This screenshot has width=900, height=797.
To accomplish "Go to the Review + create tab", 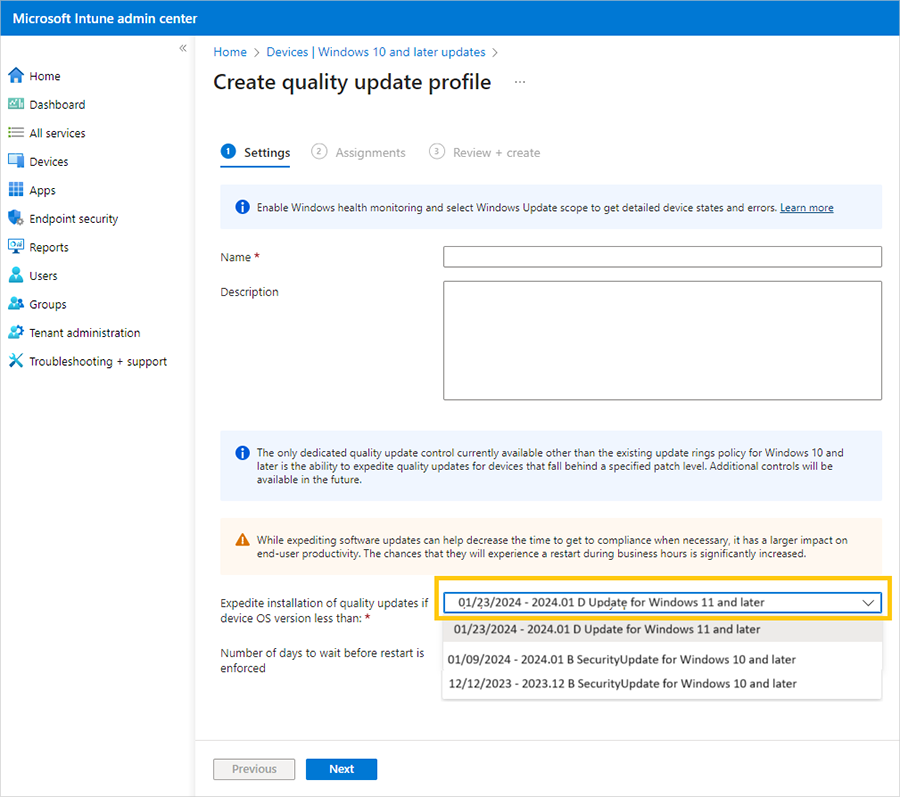I will tap(496, 153).
